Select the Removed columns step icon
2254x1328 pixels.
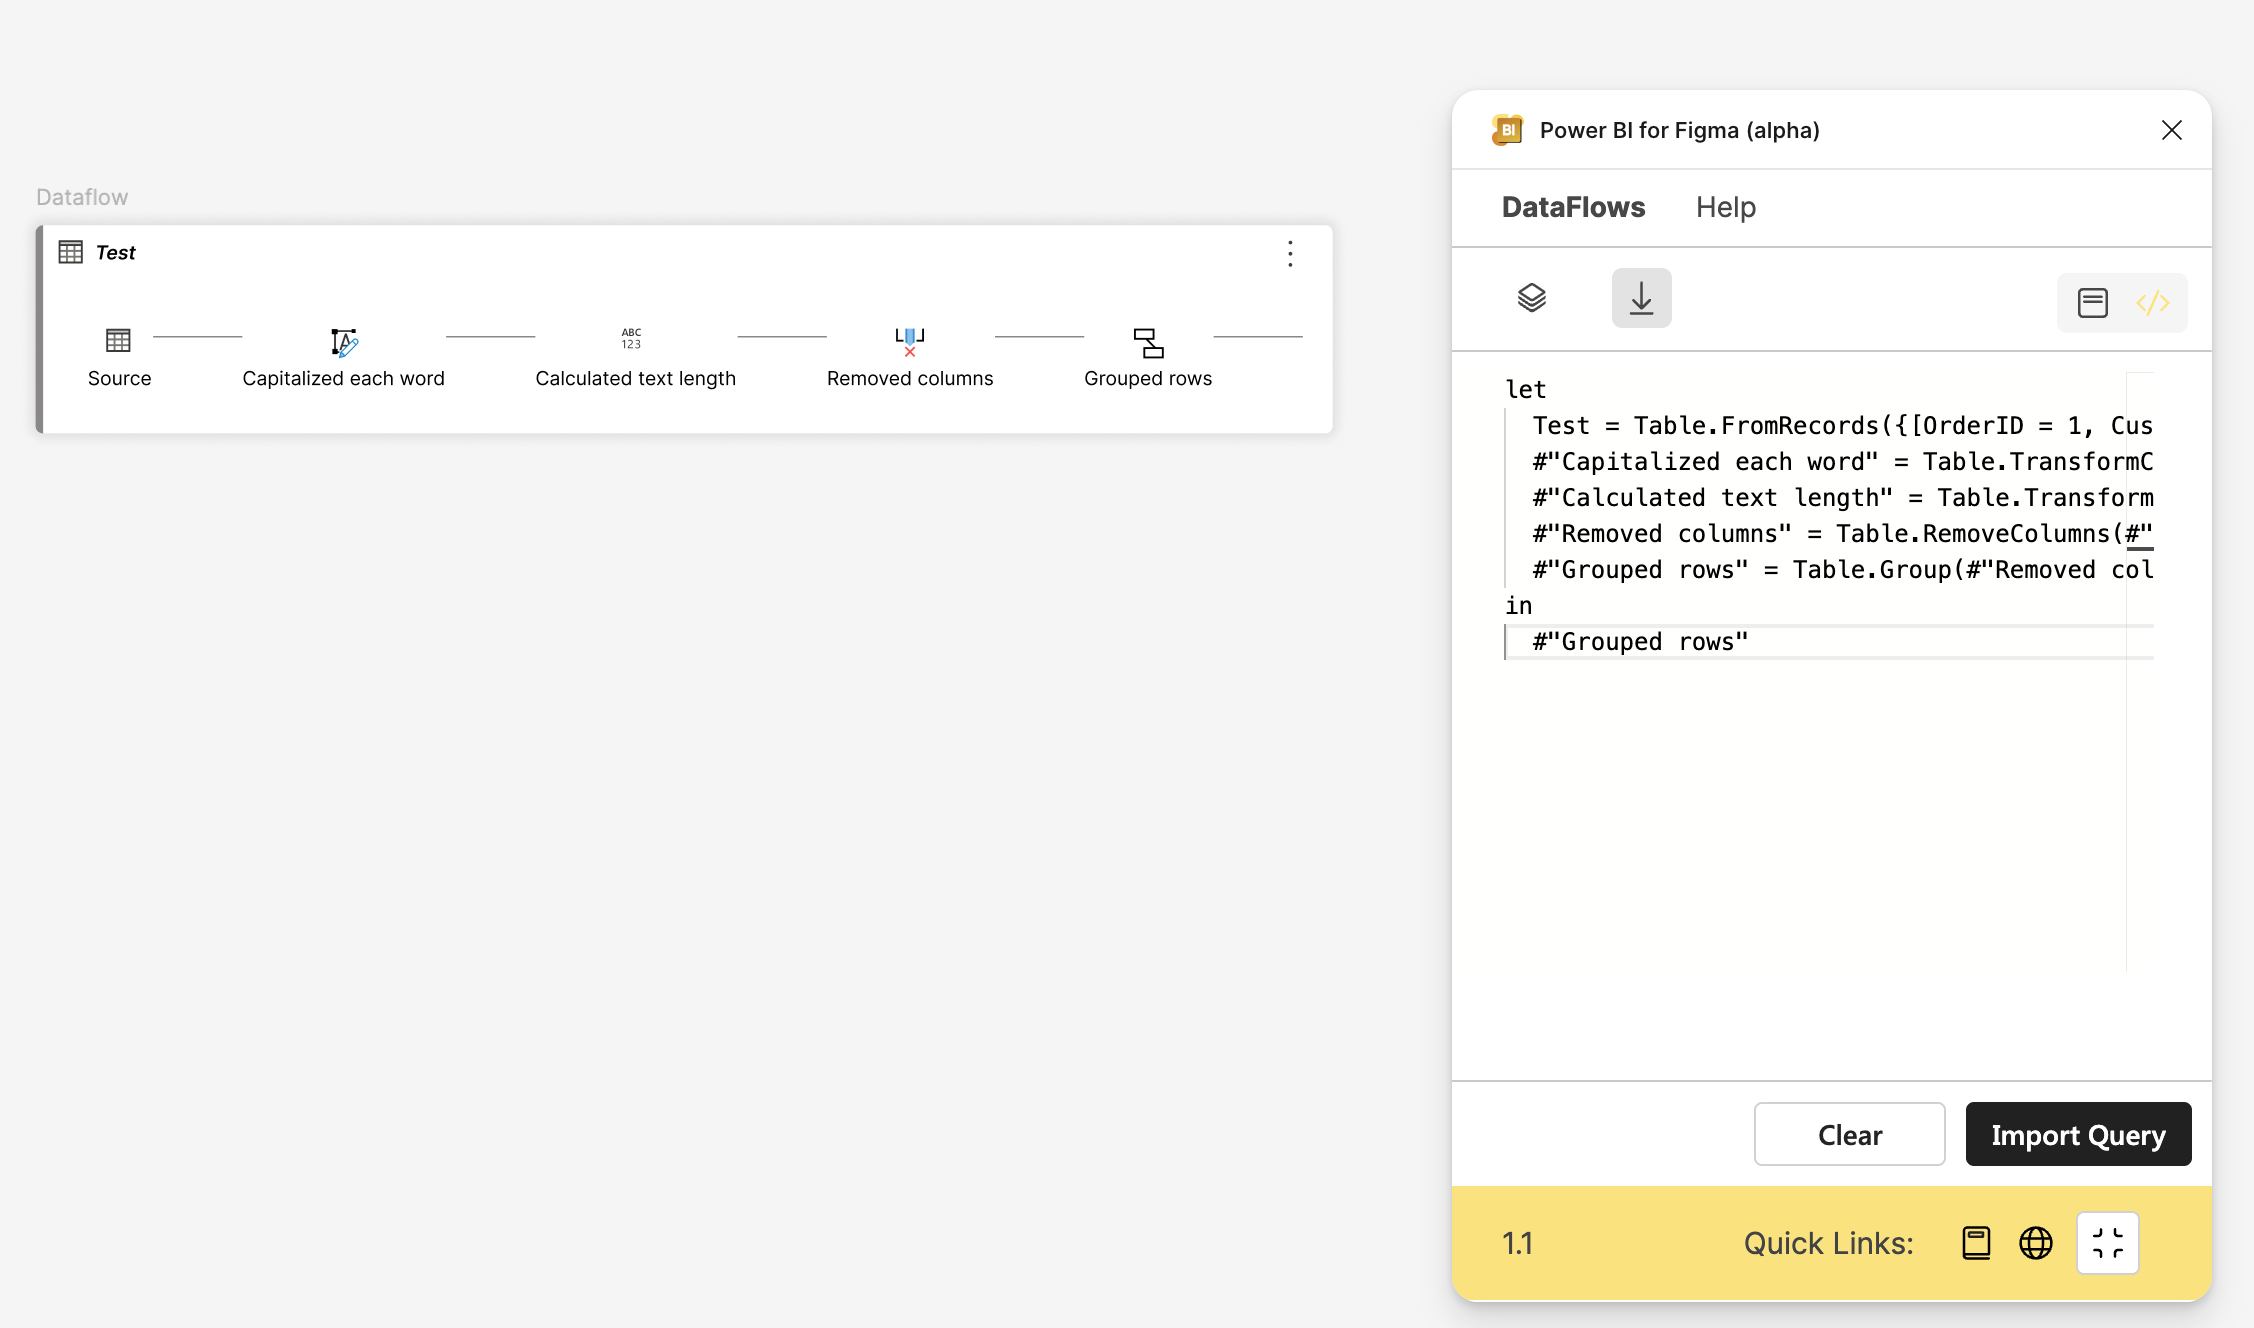(910, 342)
